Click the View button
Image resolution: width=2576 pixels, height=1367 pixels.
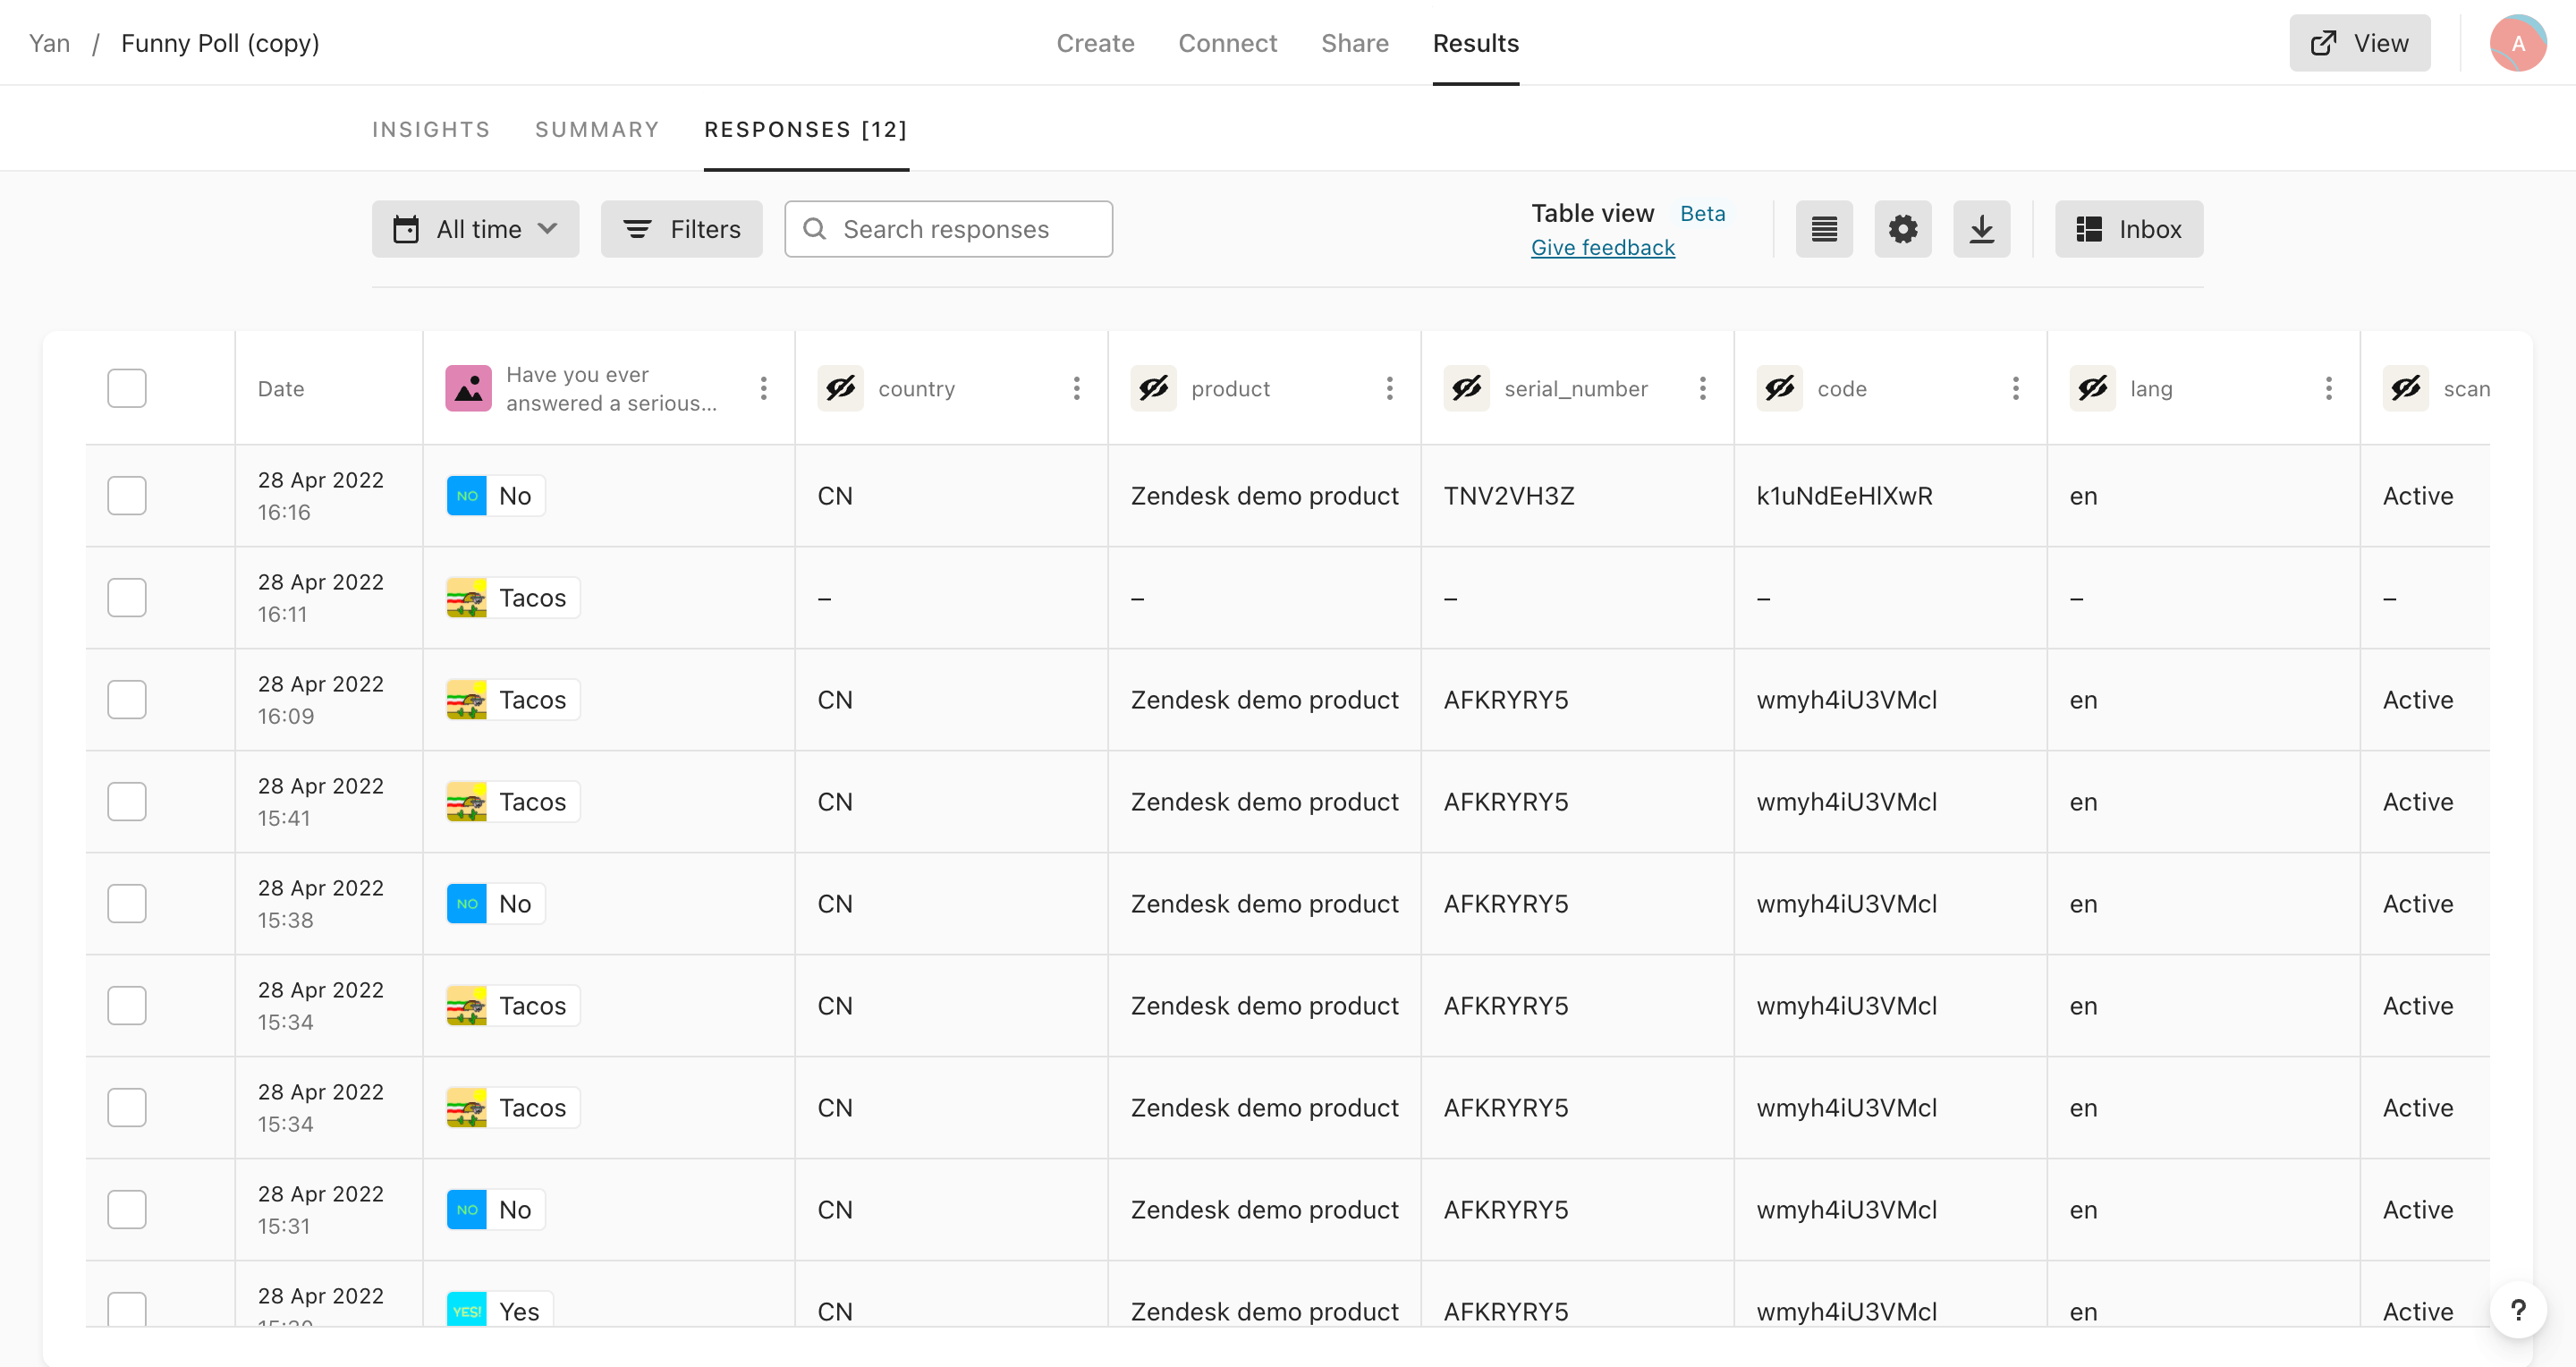(x=2359, y=43)
